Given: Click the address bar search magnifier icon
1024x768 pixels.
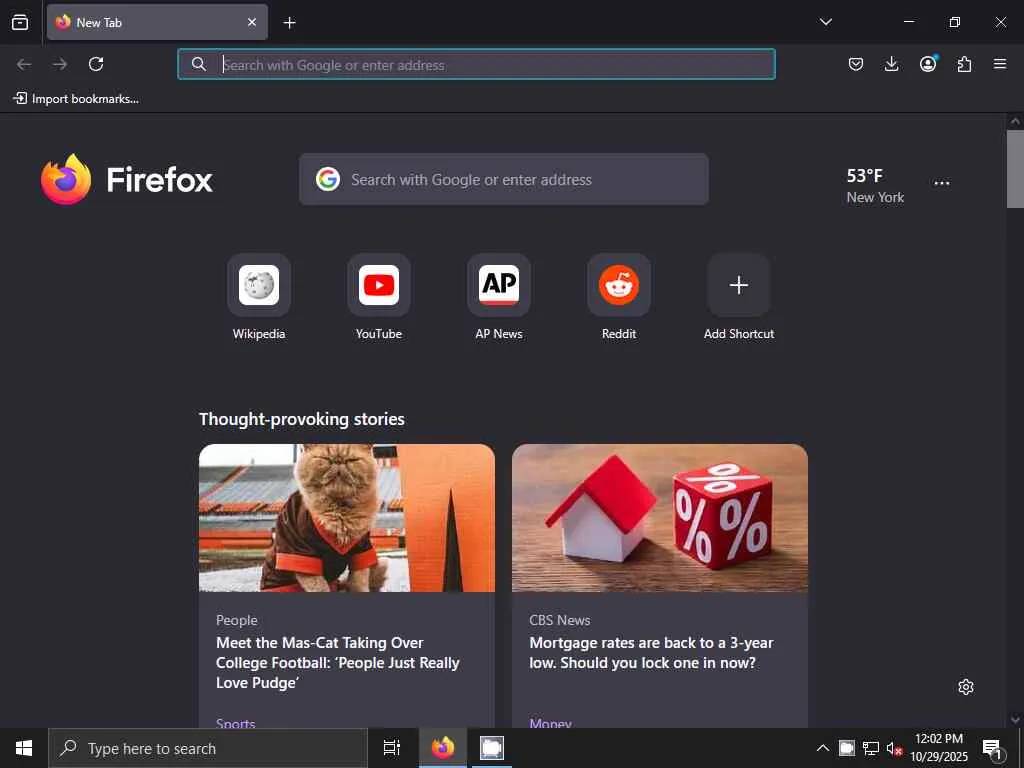Looking at the screenshot, I should click(x=199, y=64).
